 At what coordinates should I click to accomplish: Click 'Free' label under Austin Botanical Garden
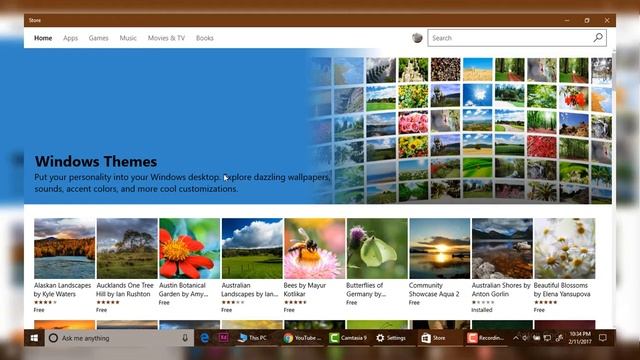pyautogui.click(x=164, y=302)
